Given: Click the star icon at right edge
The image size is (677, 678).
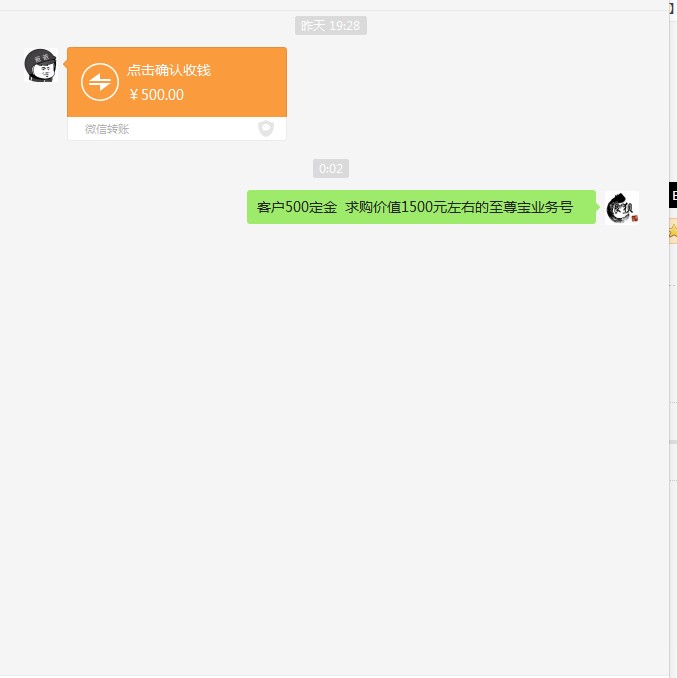Looking at the screenshot, I should [x=673, y=231].
